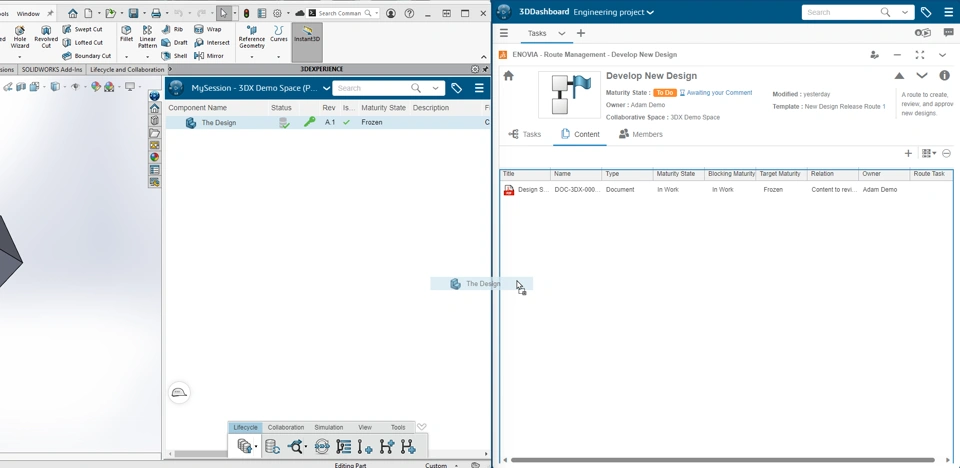
Task: Select the Hole Wizard tool
Action: pyautogui.click(x=20, y=37)
